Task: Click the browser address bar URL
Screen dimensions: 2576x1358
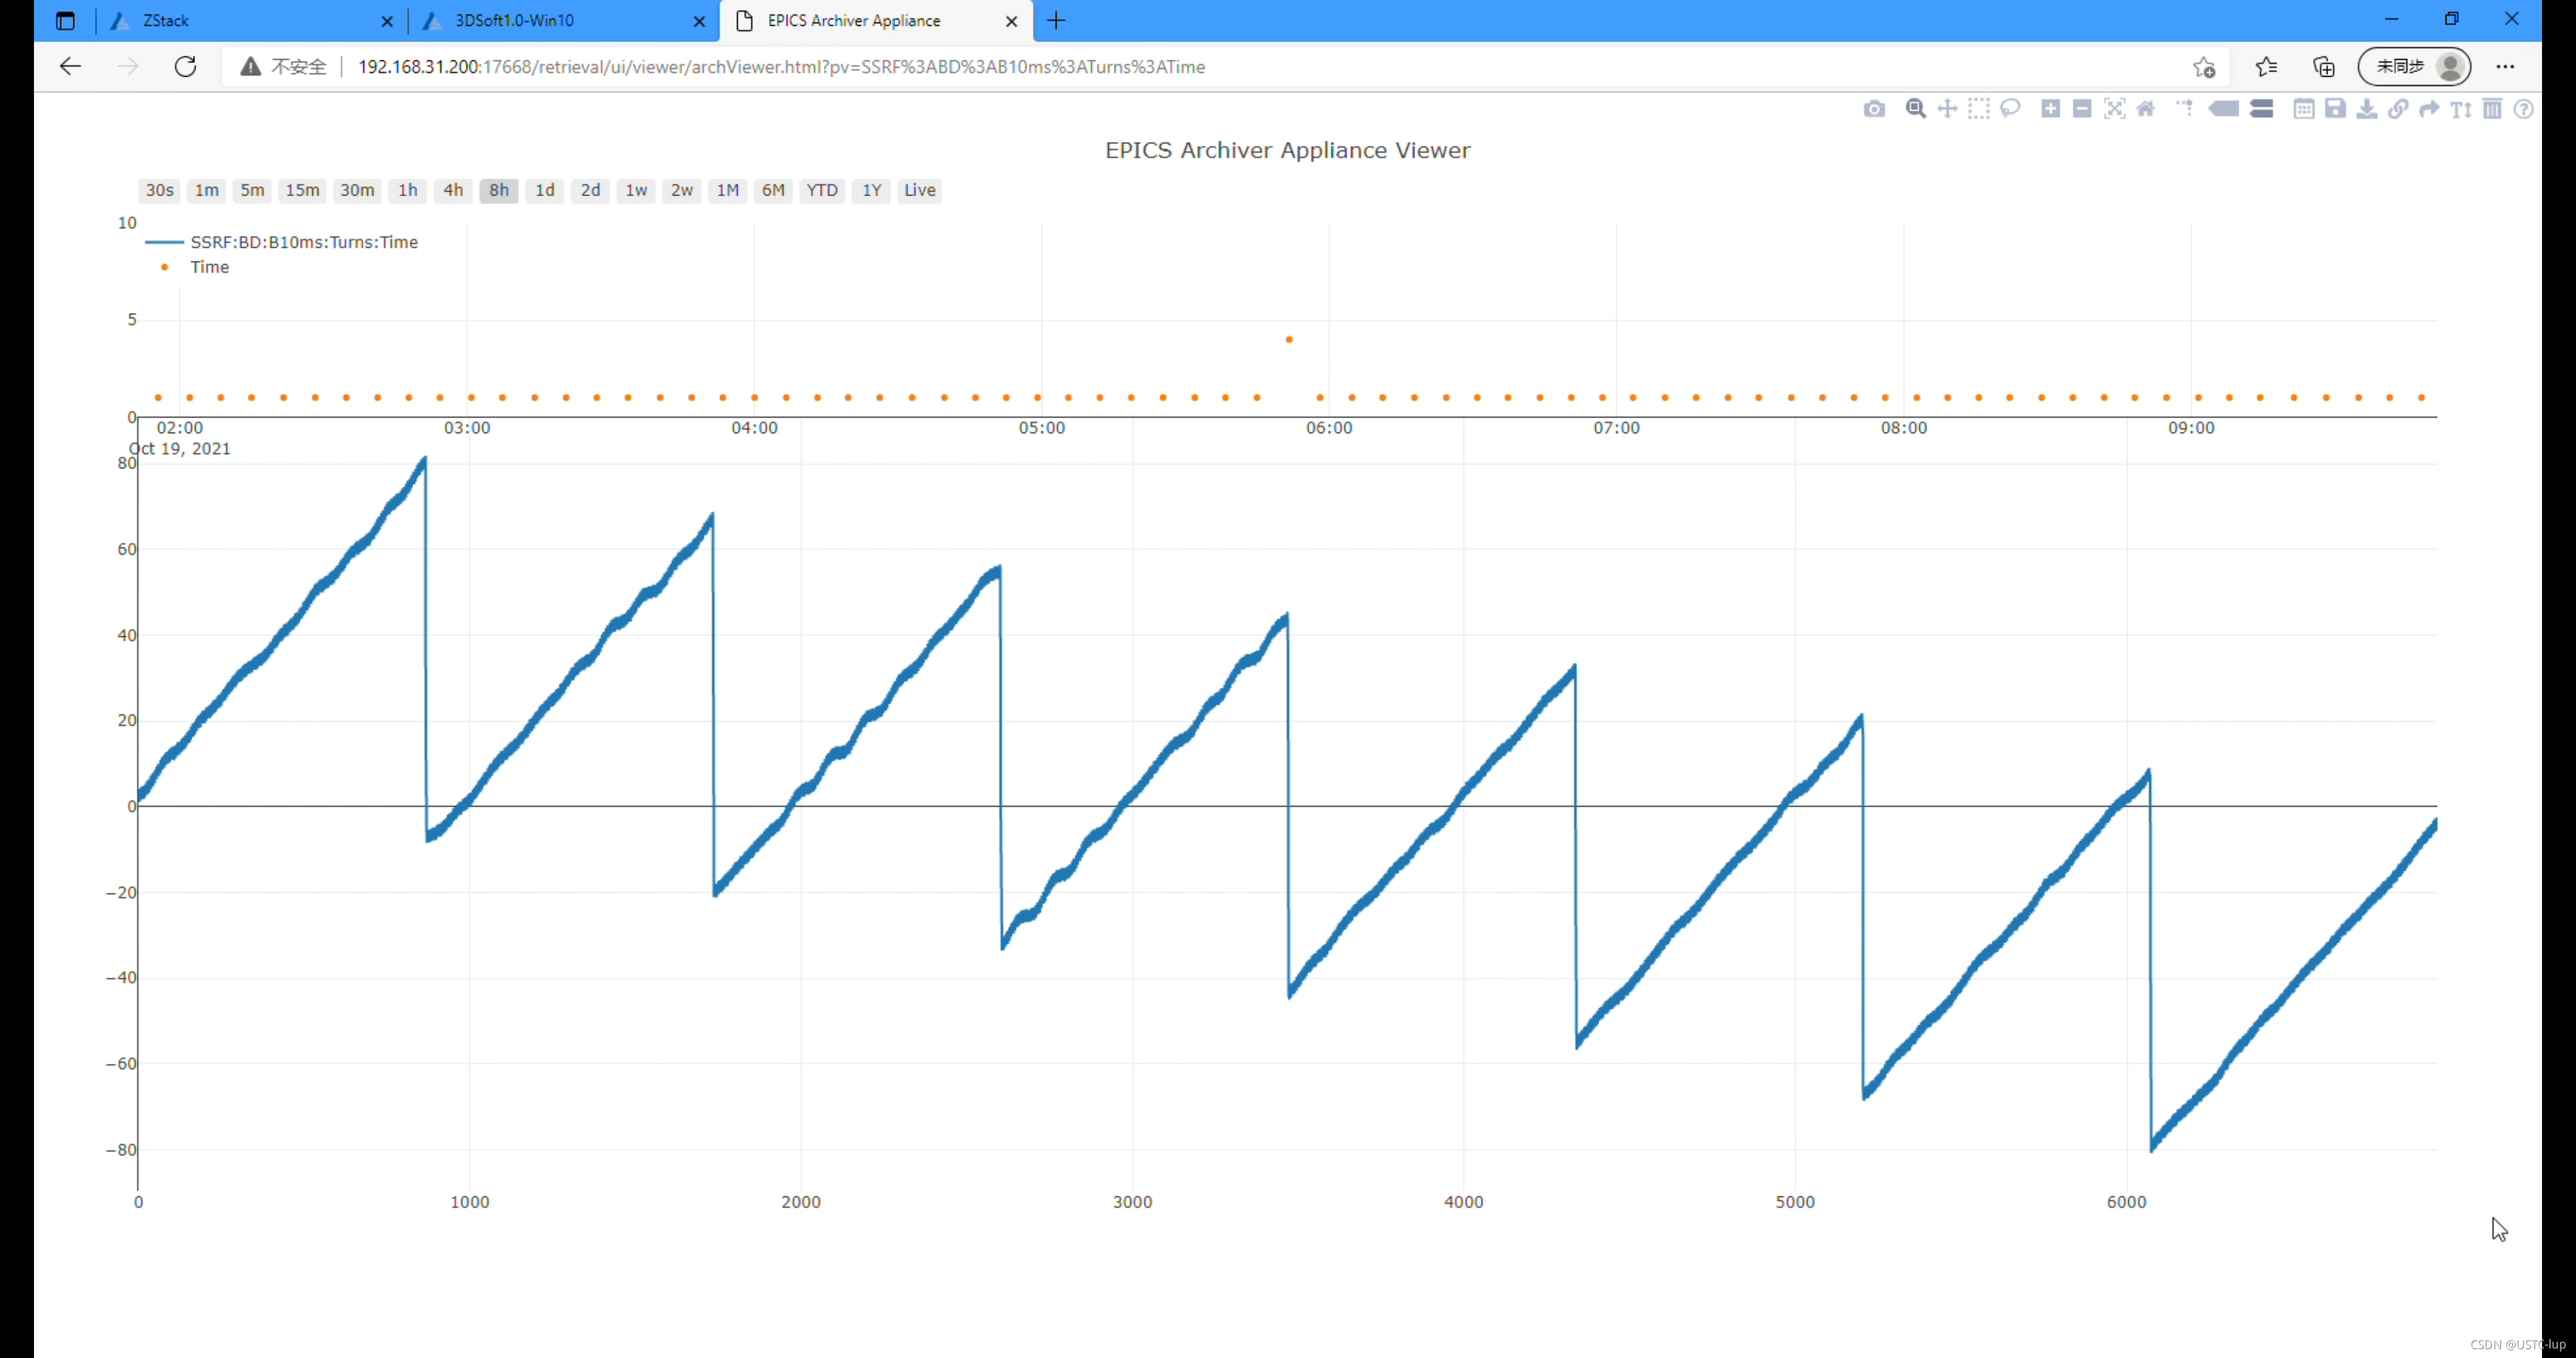Action: (780, 67)
